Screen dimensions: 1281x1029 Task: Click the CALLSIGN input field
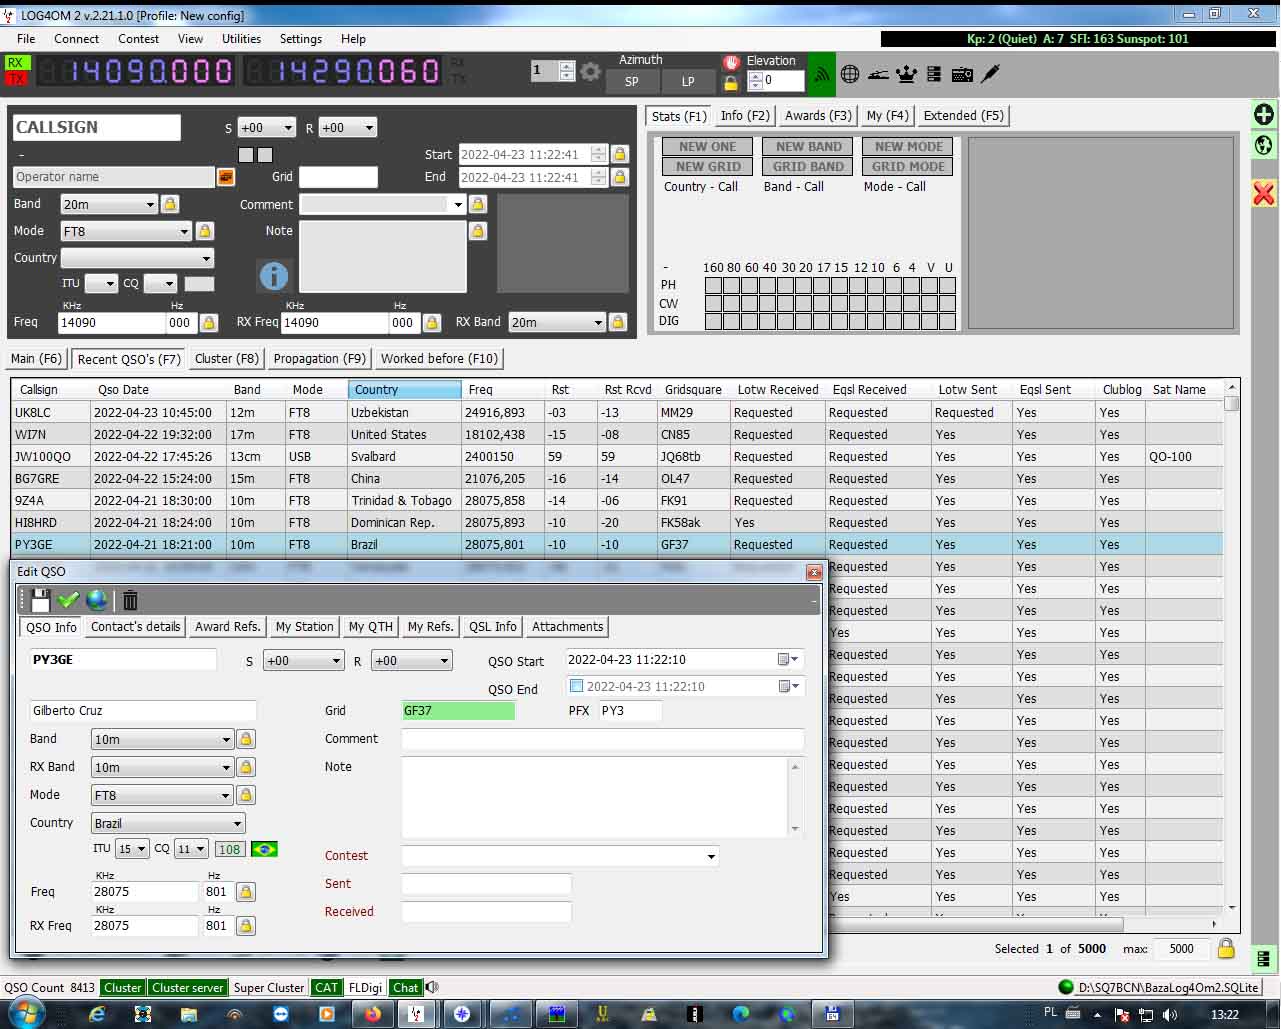click(97, 128)
